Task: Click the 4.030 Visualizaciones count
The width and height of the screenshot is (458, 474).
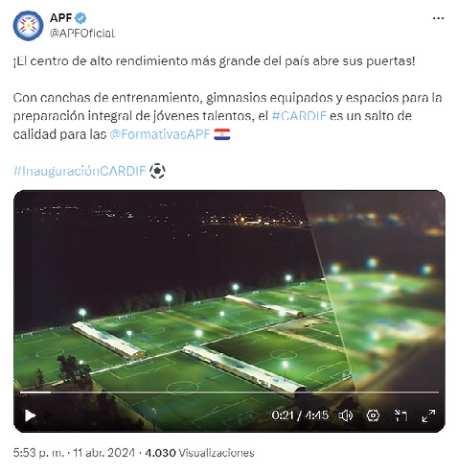Action: [199, 453]
